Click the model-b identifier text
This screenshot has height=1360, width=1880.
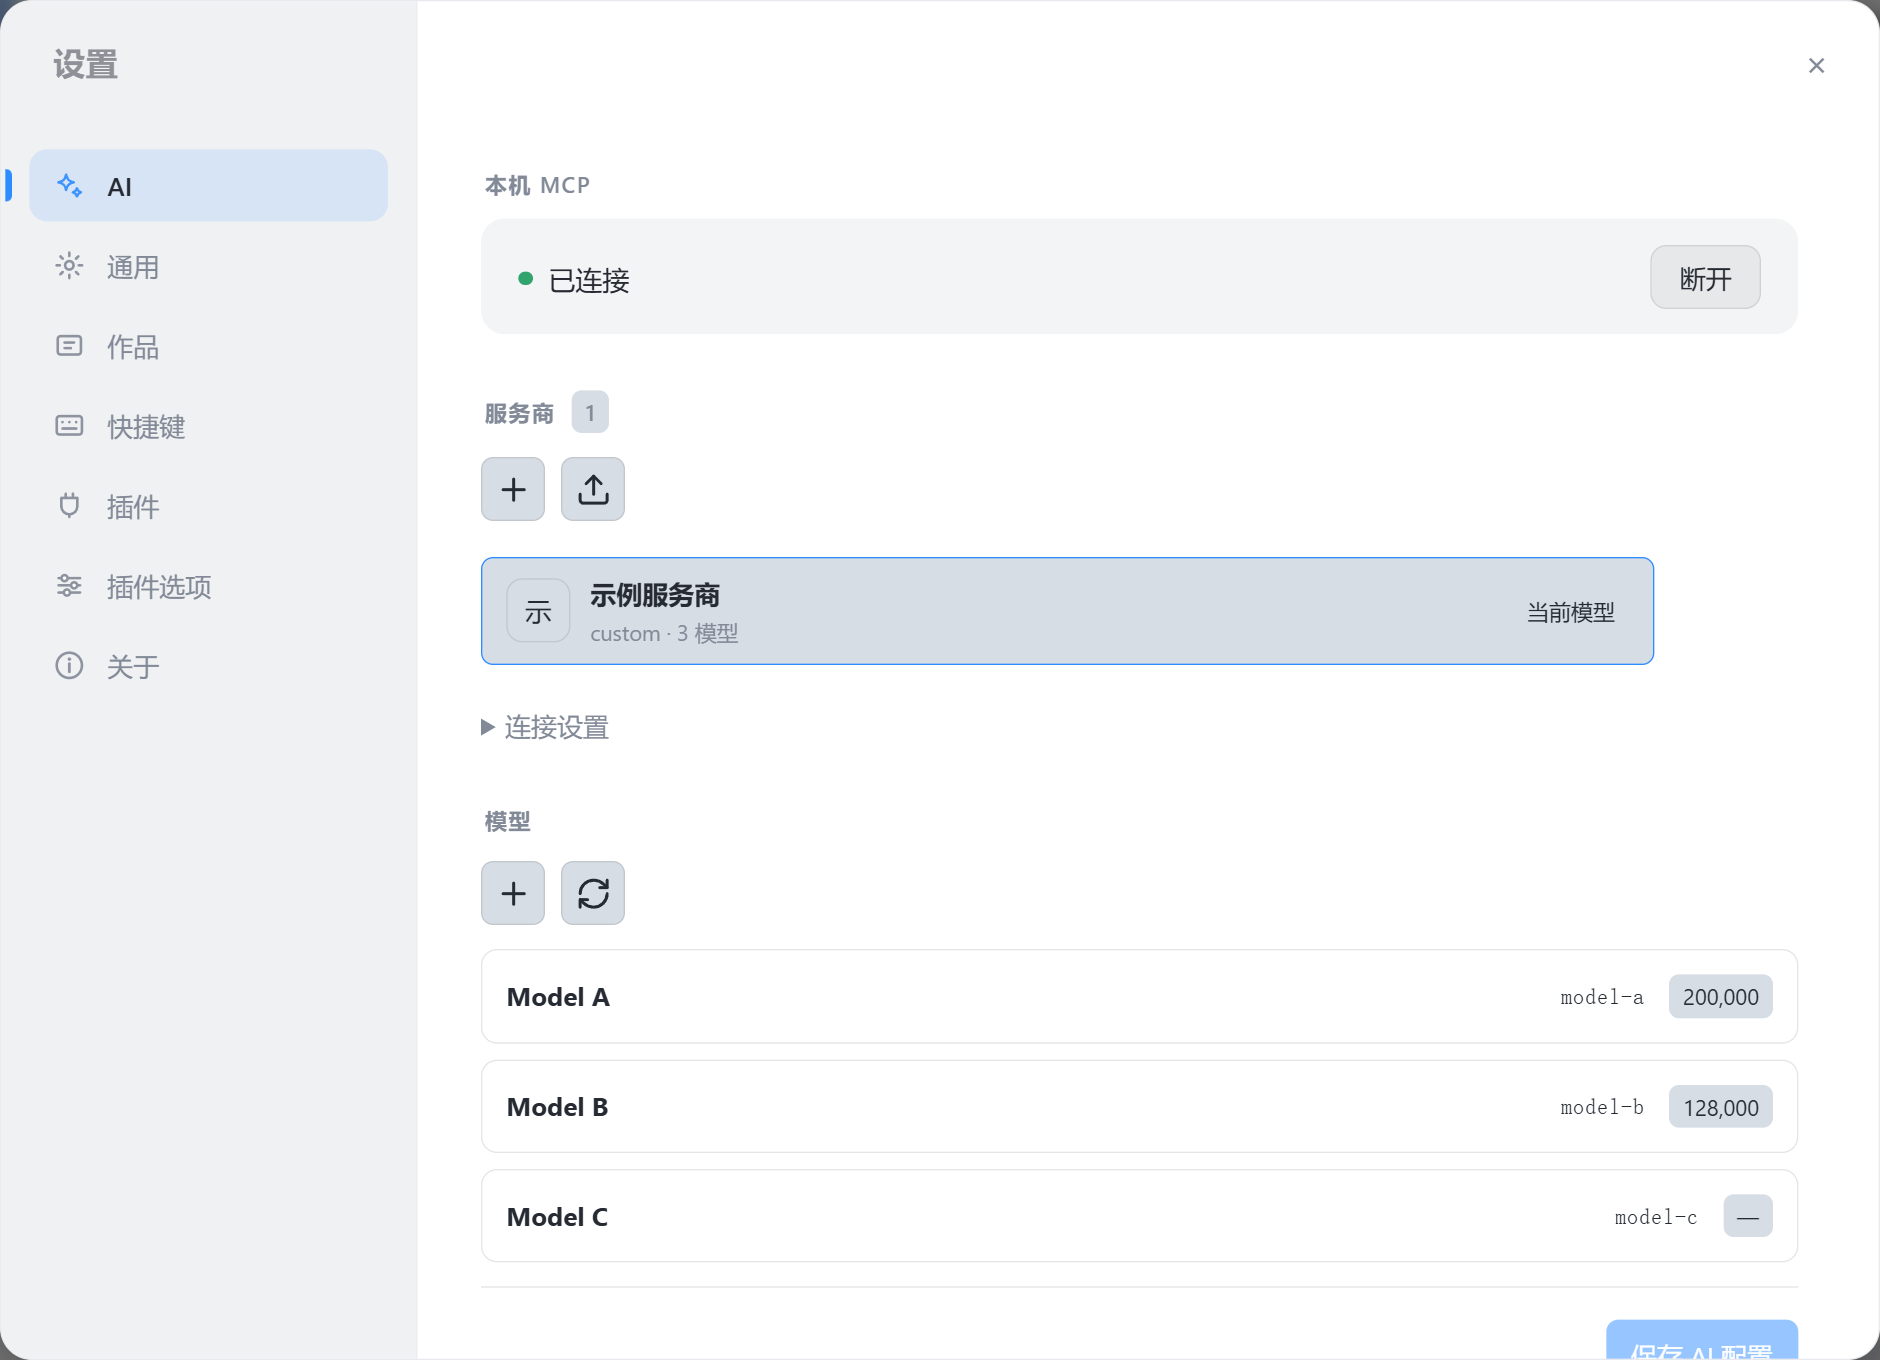(x=1602, y=1107)
